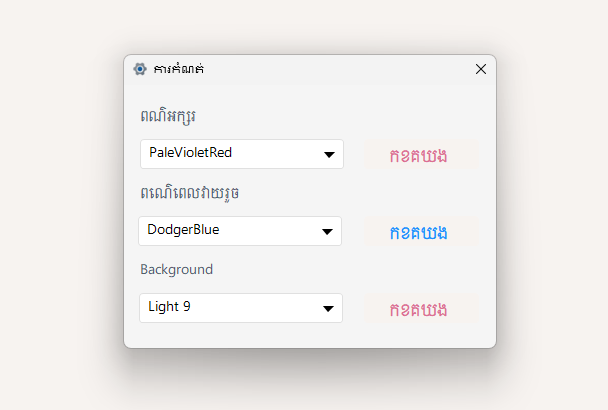This screenshot has width=608, height=410.
Task: Click the sample preview next to Light 9
Action: tap(419, 309)
